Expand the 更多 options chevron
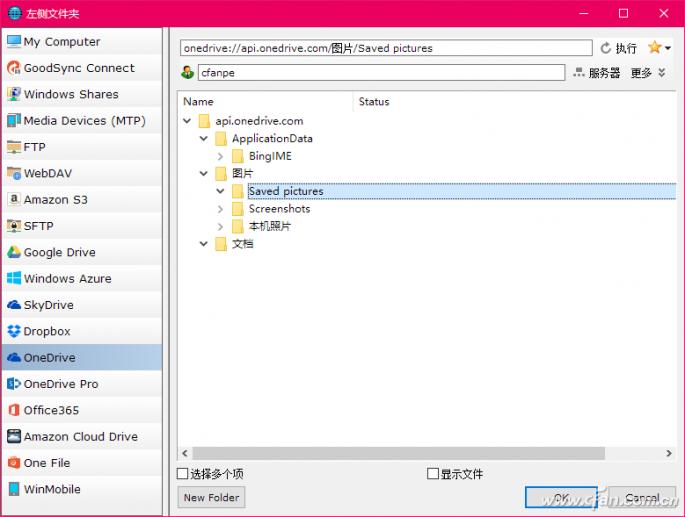Viewport: 685px width, 517px height. (662, 73)
